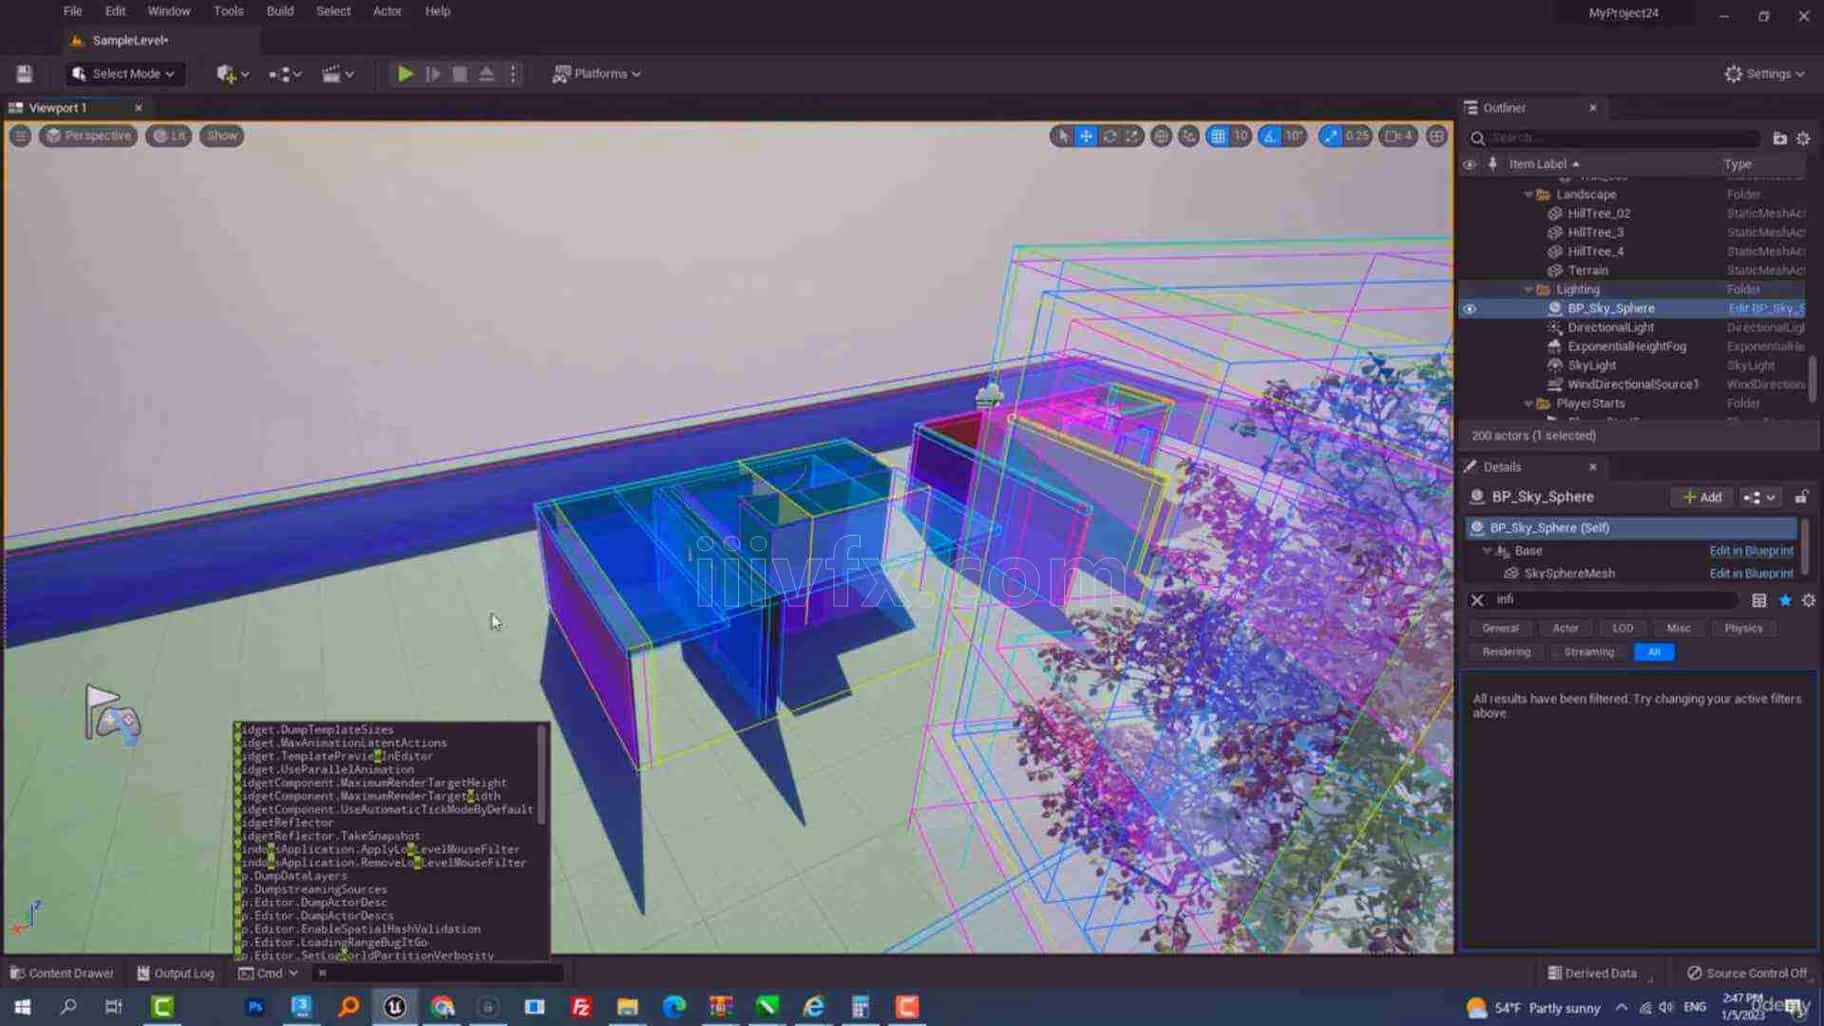Open the Select Mode dropdown
The height and width of the screenshot is (1026, 1824).
coord(126,74)
